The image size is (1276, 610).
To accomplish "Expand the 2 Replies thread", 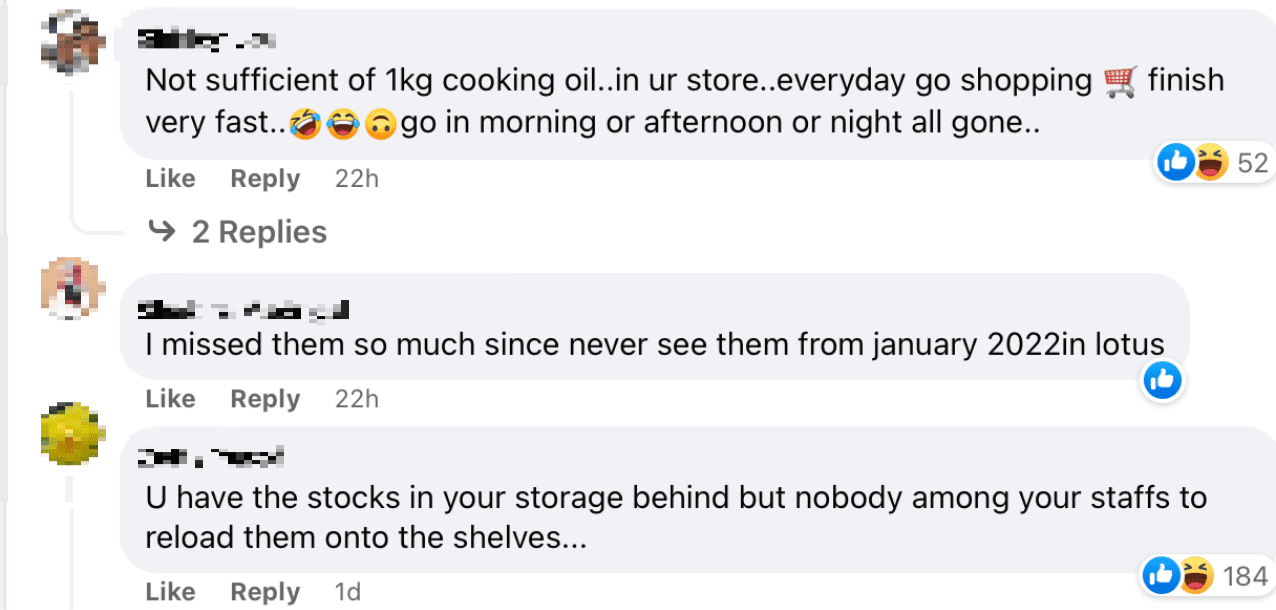I will [259, 231].
